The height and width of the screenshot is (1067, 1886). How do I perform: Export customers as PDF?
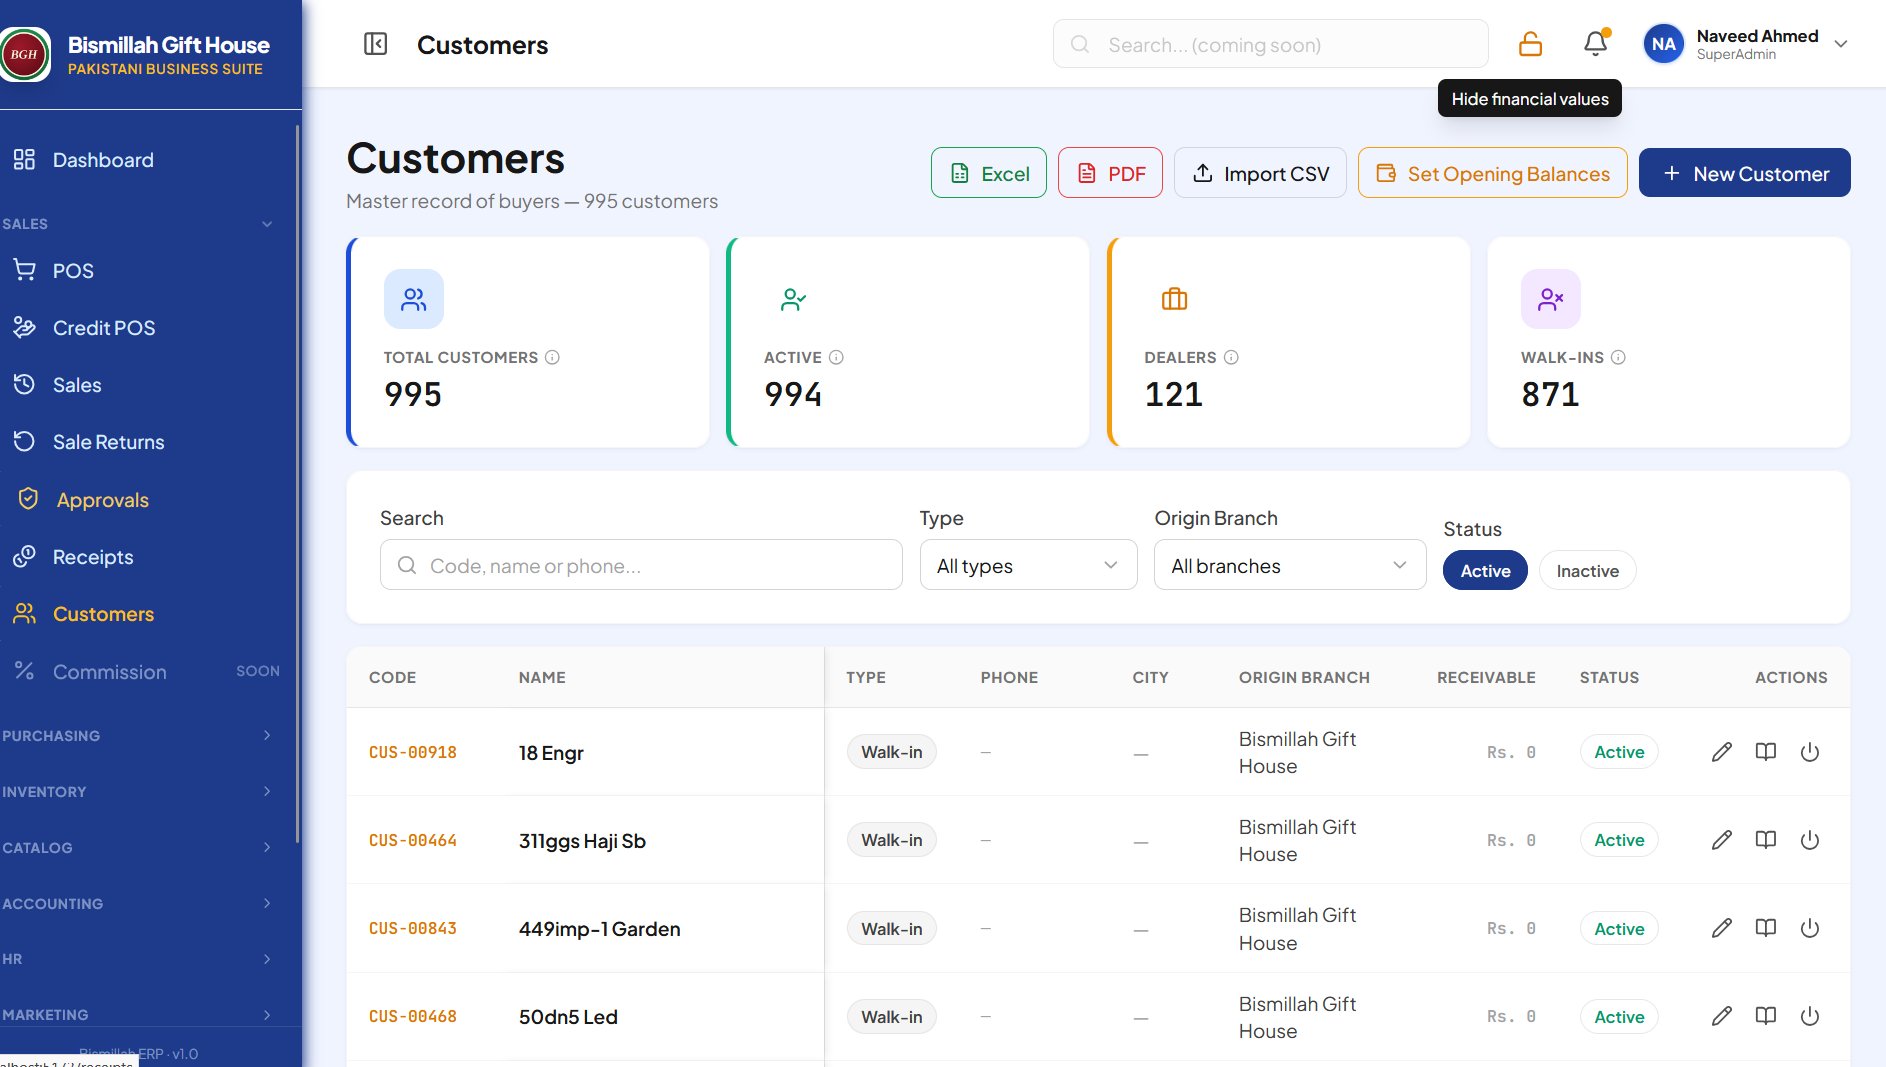click(1110, 173)
